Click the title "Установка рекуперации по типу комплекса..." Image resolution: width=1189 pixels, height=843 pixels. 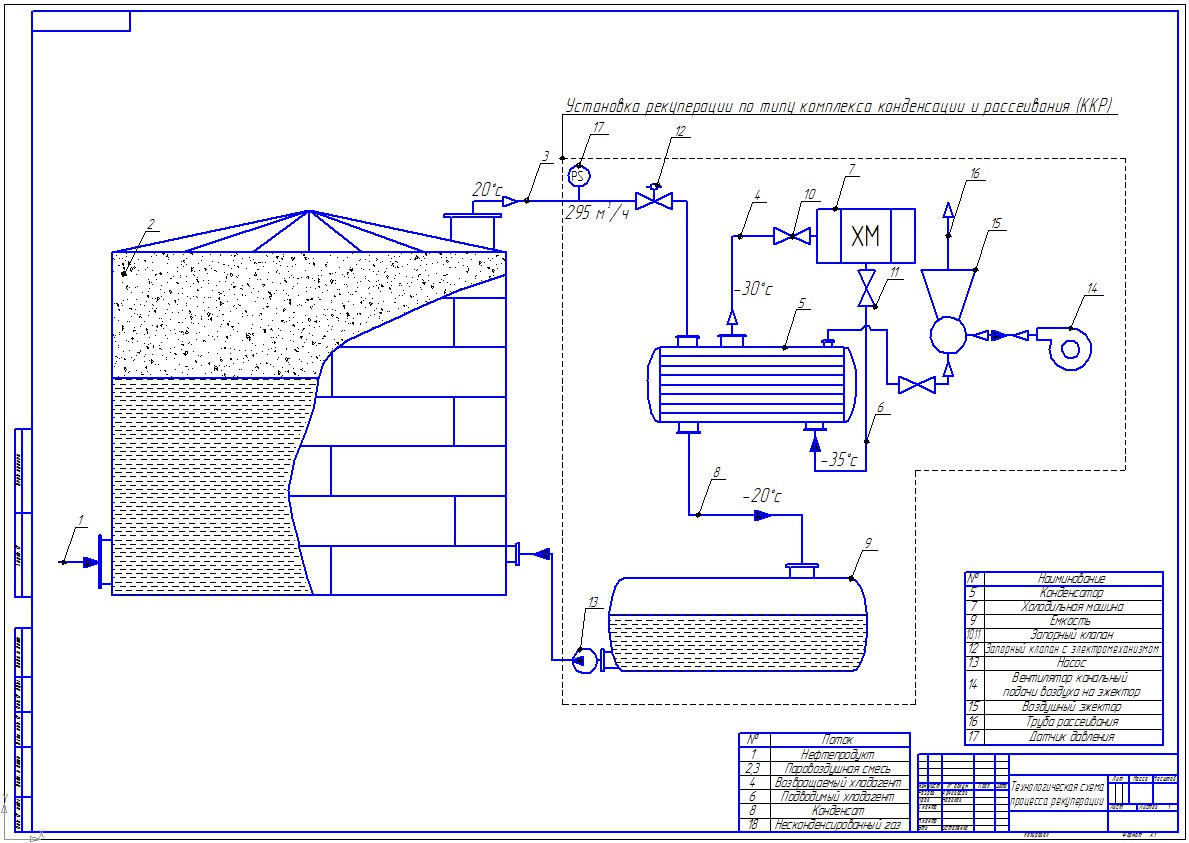(x=839, y=106)
